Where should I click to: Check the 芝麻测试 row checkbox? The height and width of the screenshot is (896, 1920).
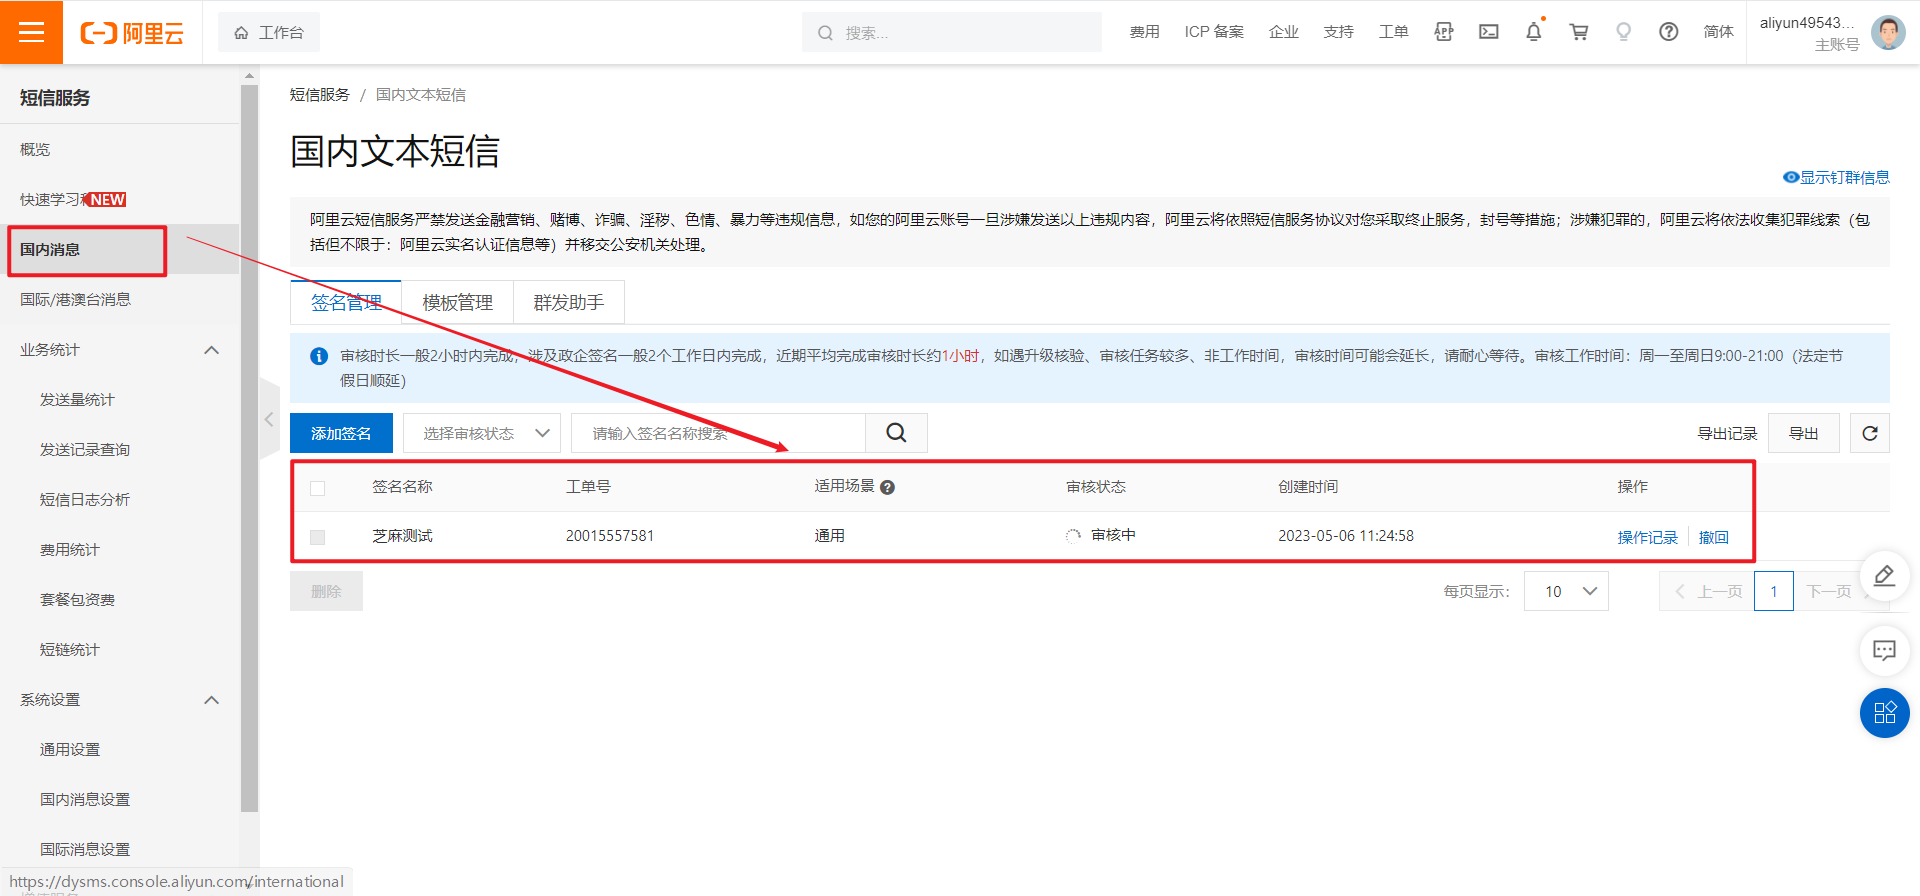[x=318, y=537]
